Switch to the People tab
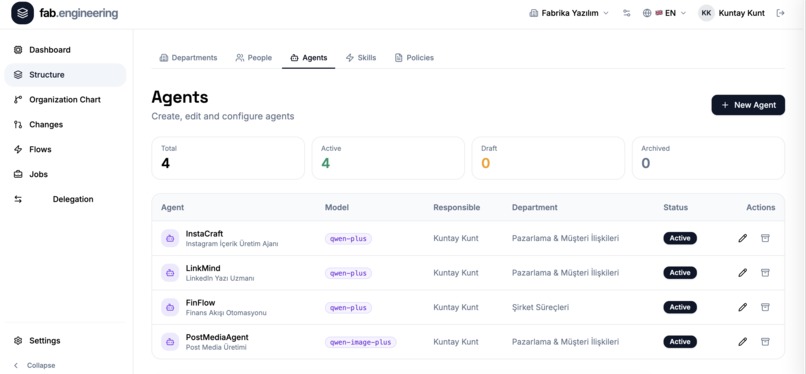 pyautogui.click(x=253, y=58)
